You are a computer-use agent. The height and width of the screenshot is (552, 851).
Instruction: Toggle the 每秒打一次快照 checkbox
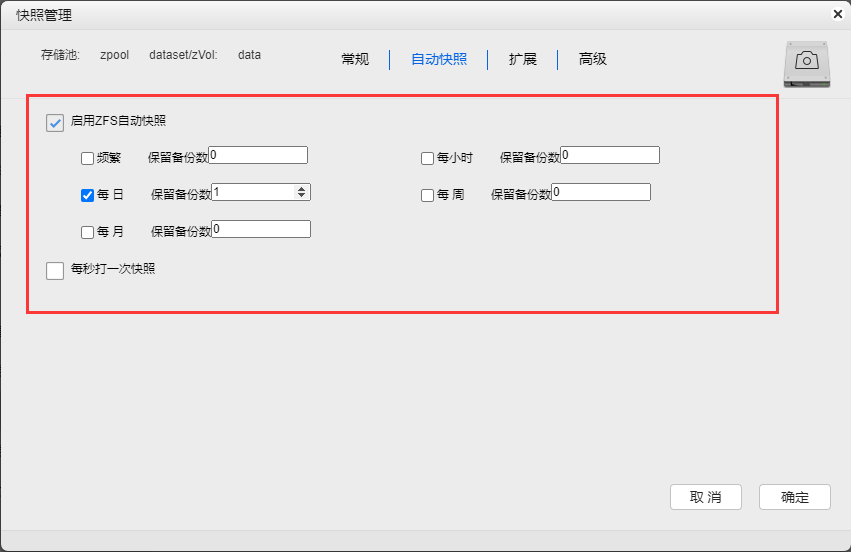(55, 270)
